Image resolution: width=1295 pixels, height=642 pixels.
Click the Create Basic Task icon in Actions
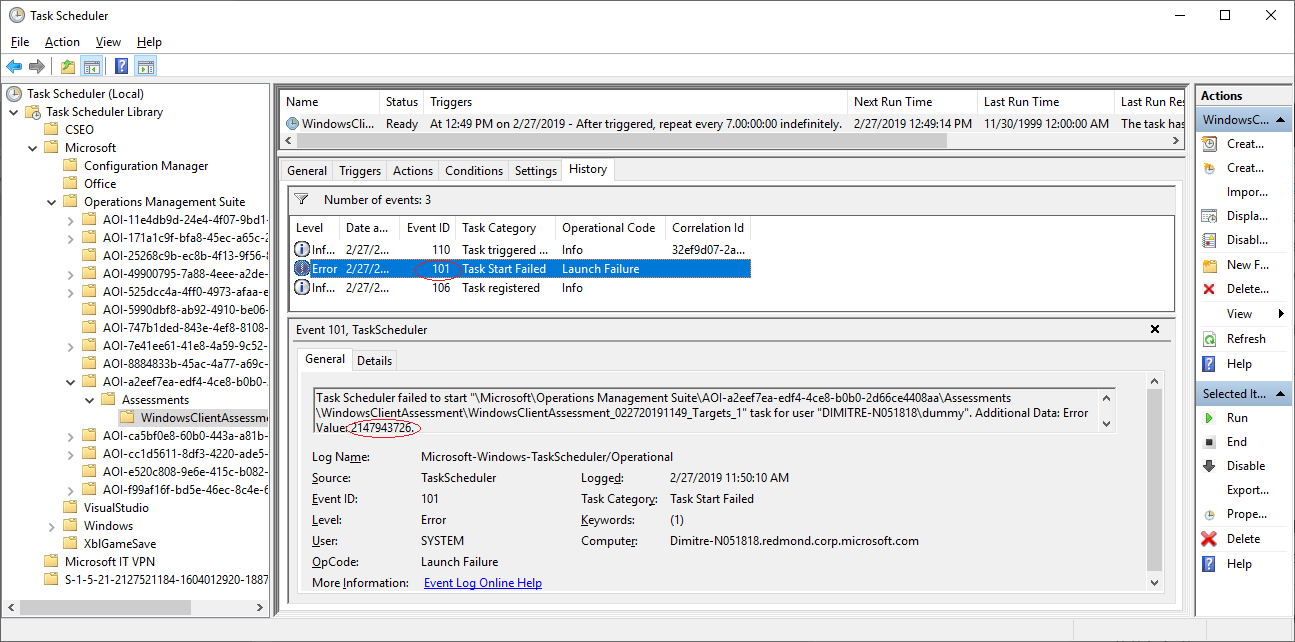(1209, 144)
